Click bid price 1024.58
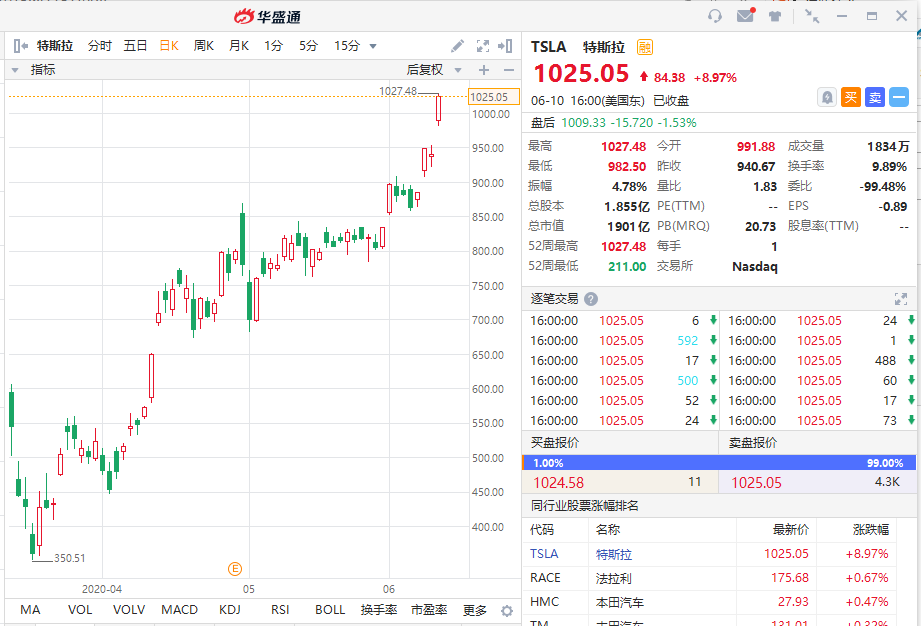Image resolution: width=921 pixels, height=626 pixels. tap(559, 483)
